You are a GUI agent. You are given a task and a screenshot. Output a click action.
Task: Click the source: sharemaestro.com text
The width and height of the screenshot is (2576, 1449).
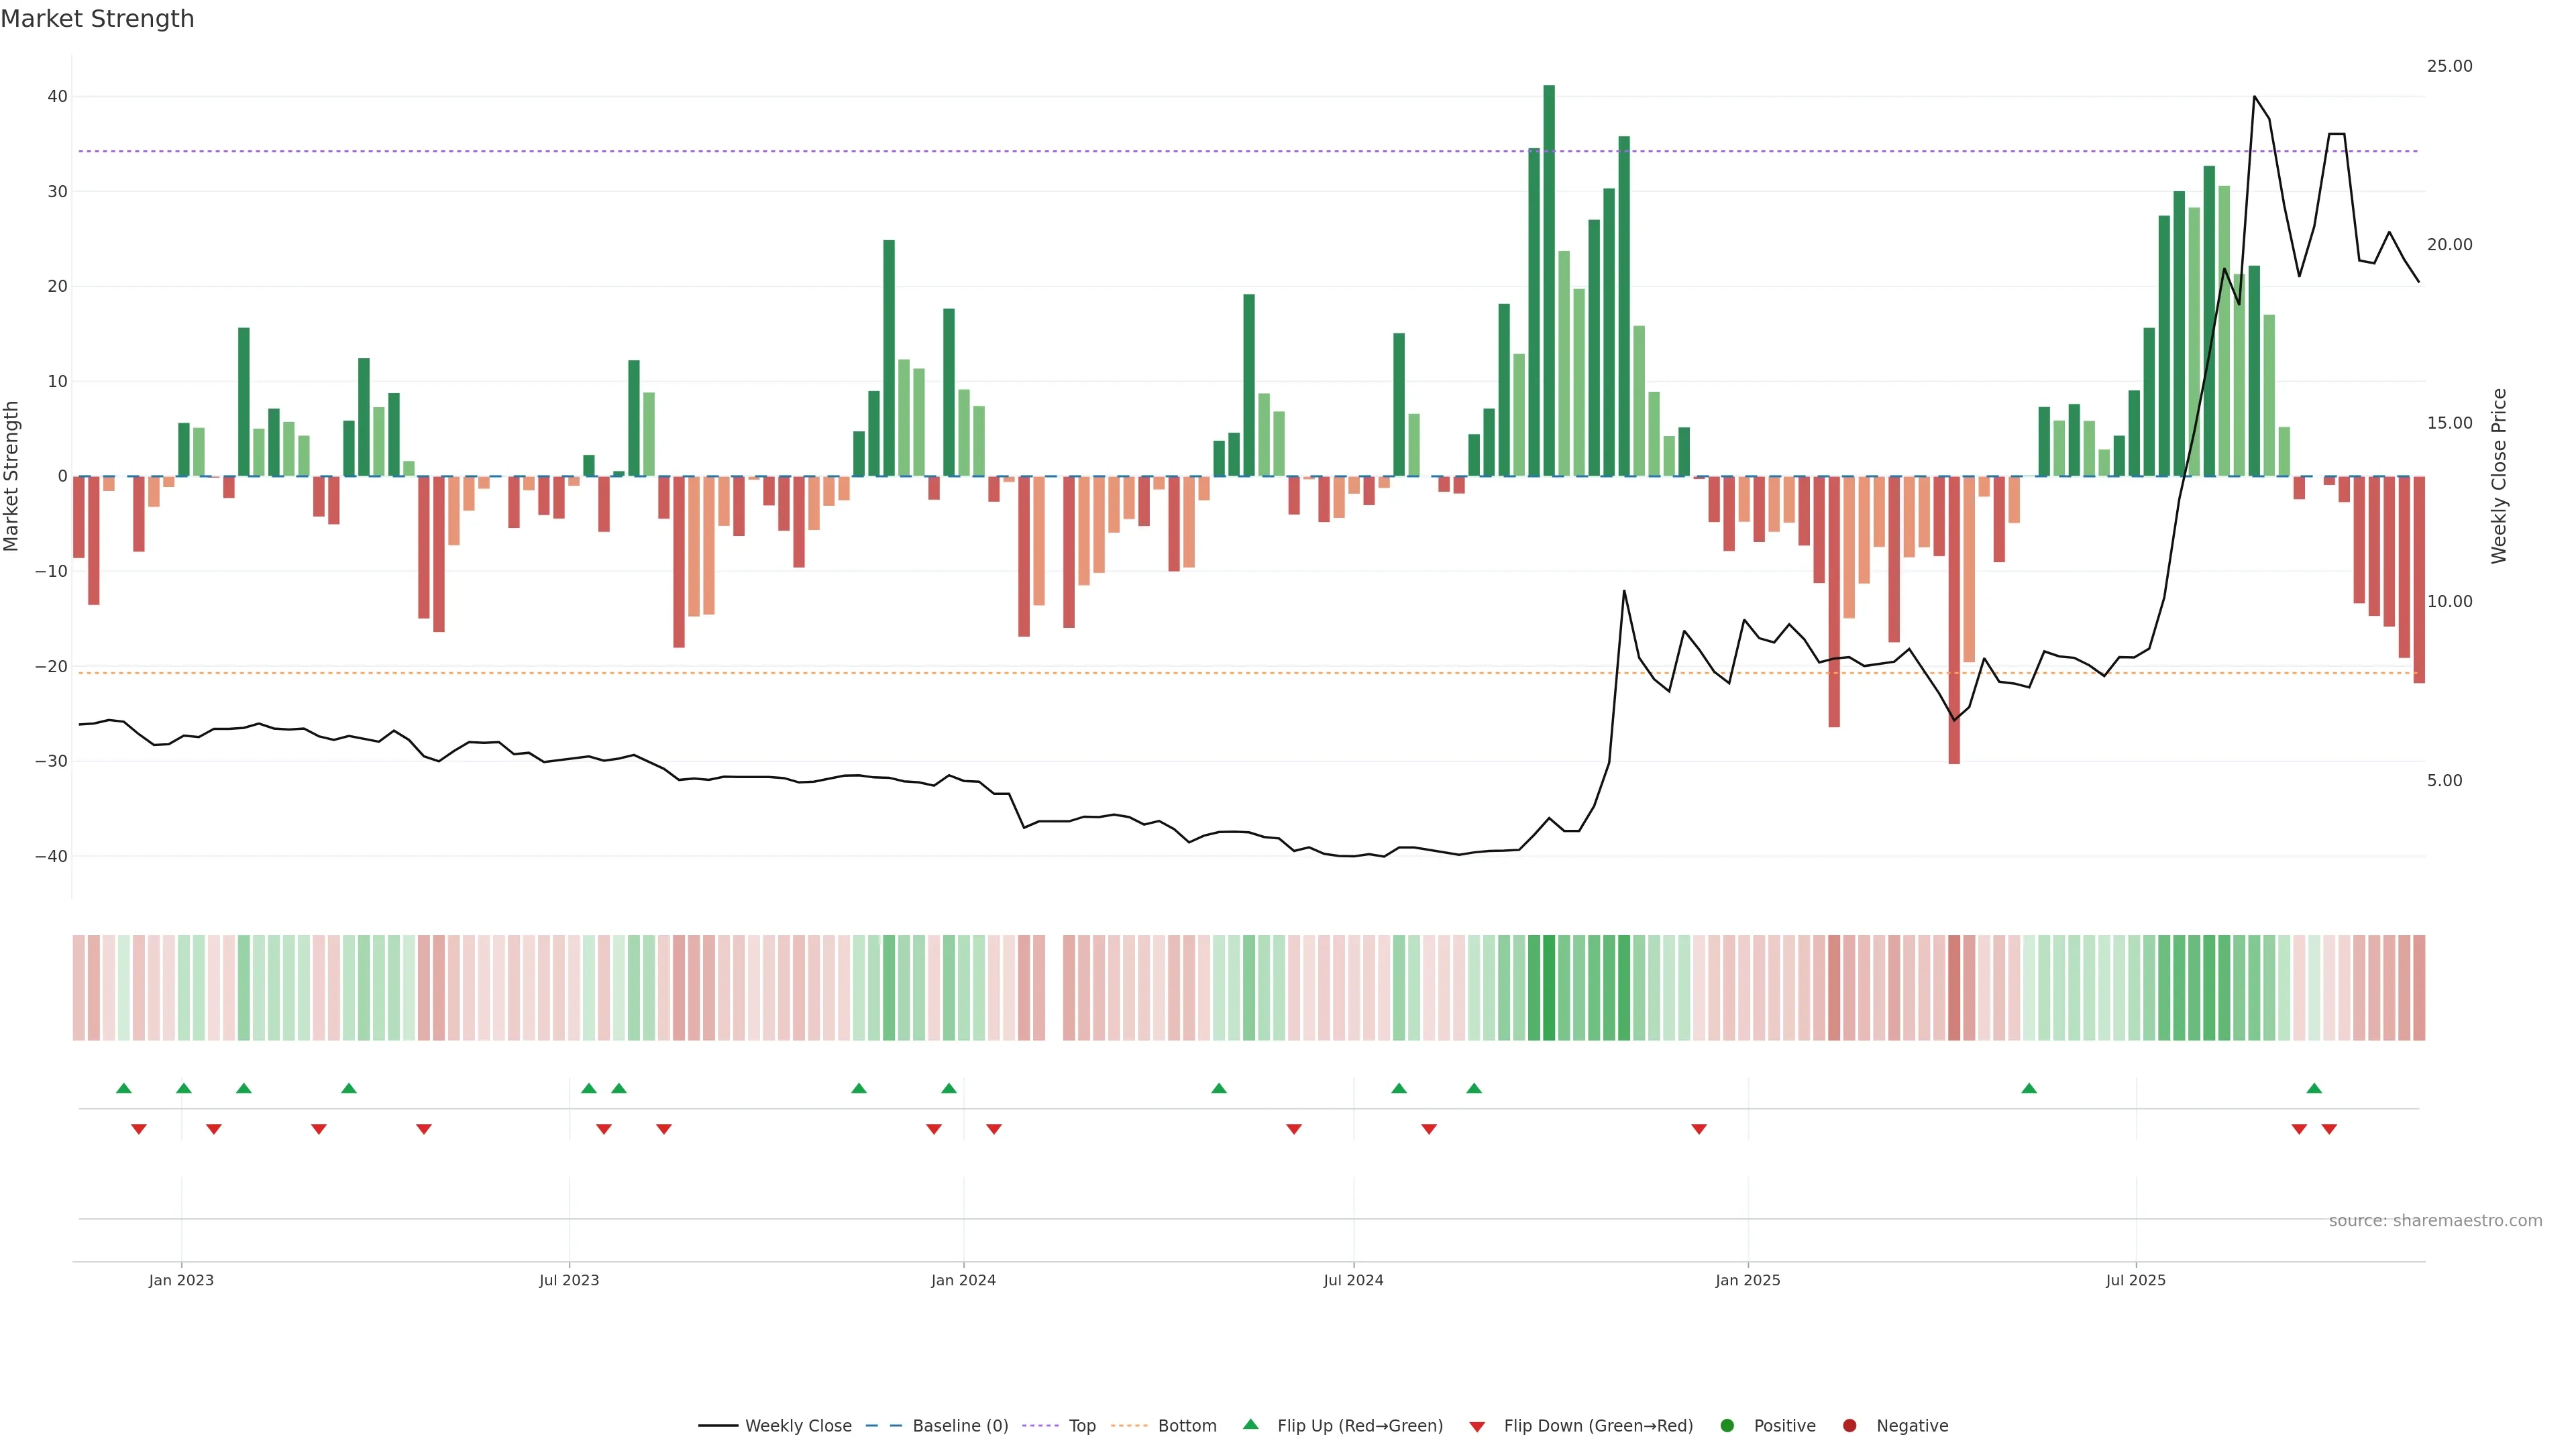pyautogui.click(x=2435, y=1220)
